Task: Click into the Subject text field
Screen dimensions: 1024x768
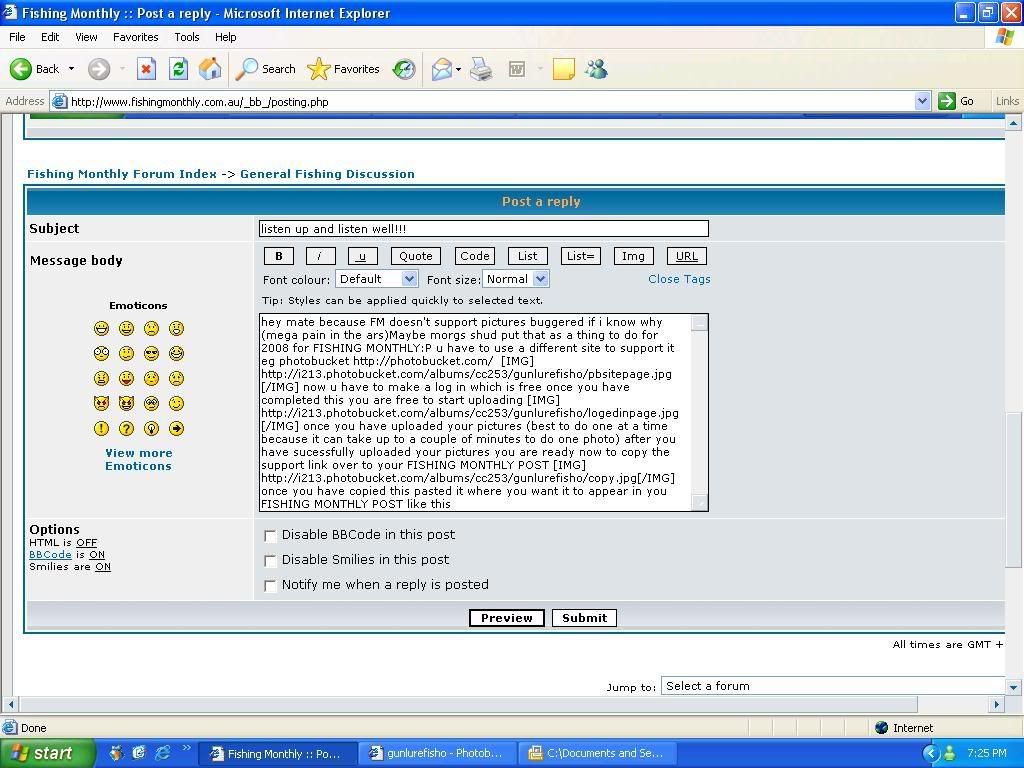Action: pos(484,229)
